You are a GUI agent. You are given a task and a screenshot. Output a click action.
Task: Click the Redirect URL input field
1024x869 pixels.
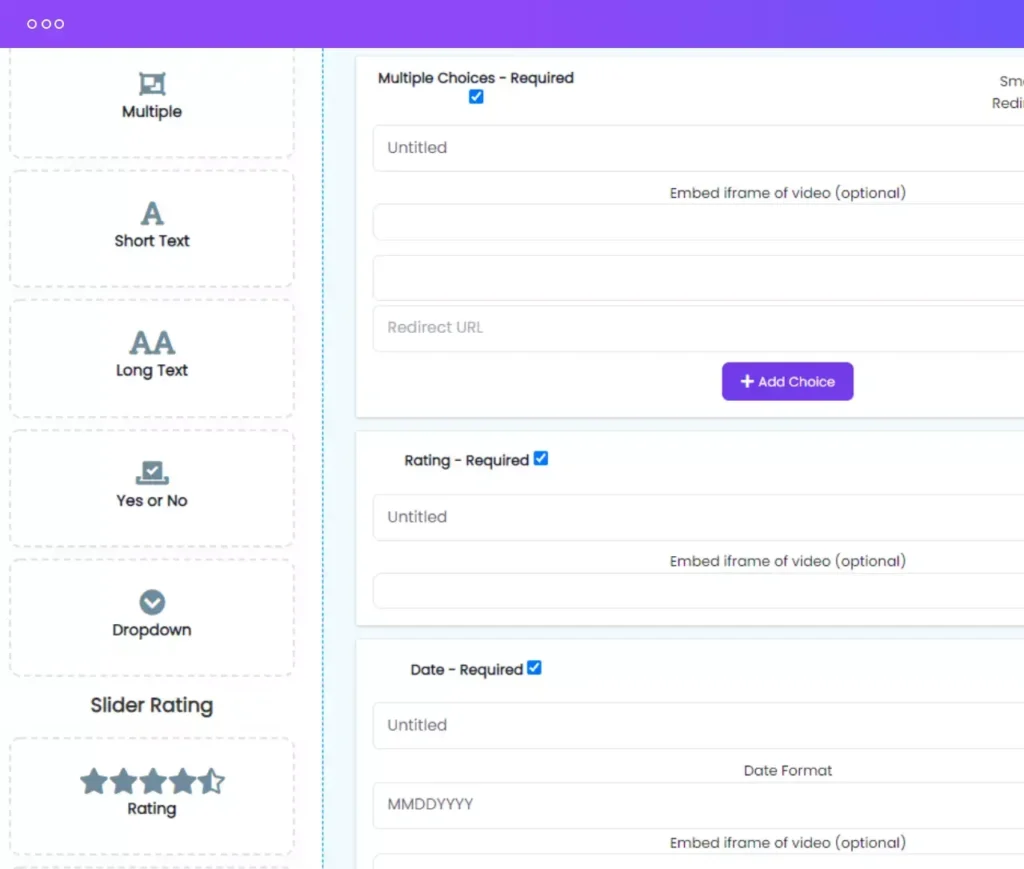600,327
